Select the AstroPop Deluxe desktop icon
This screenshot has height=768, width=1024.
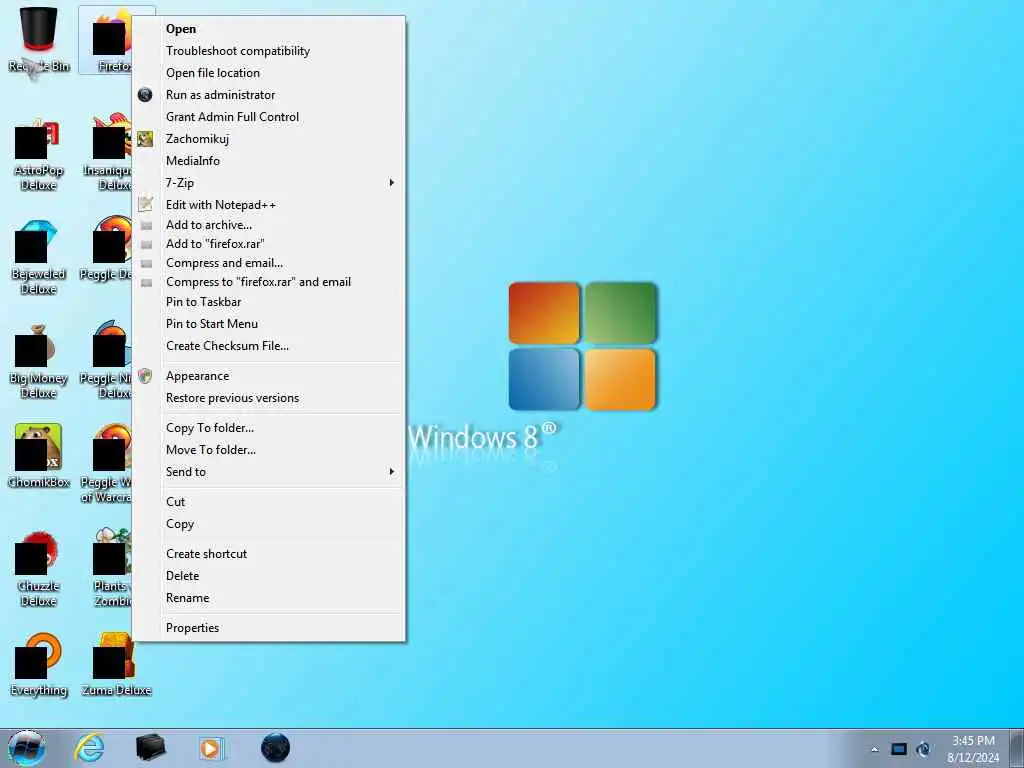point(39,154)
